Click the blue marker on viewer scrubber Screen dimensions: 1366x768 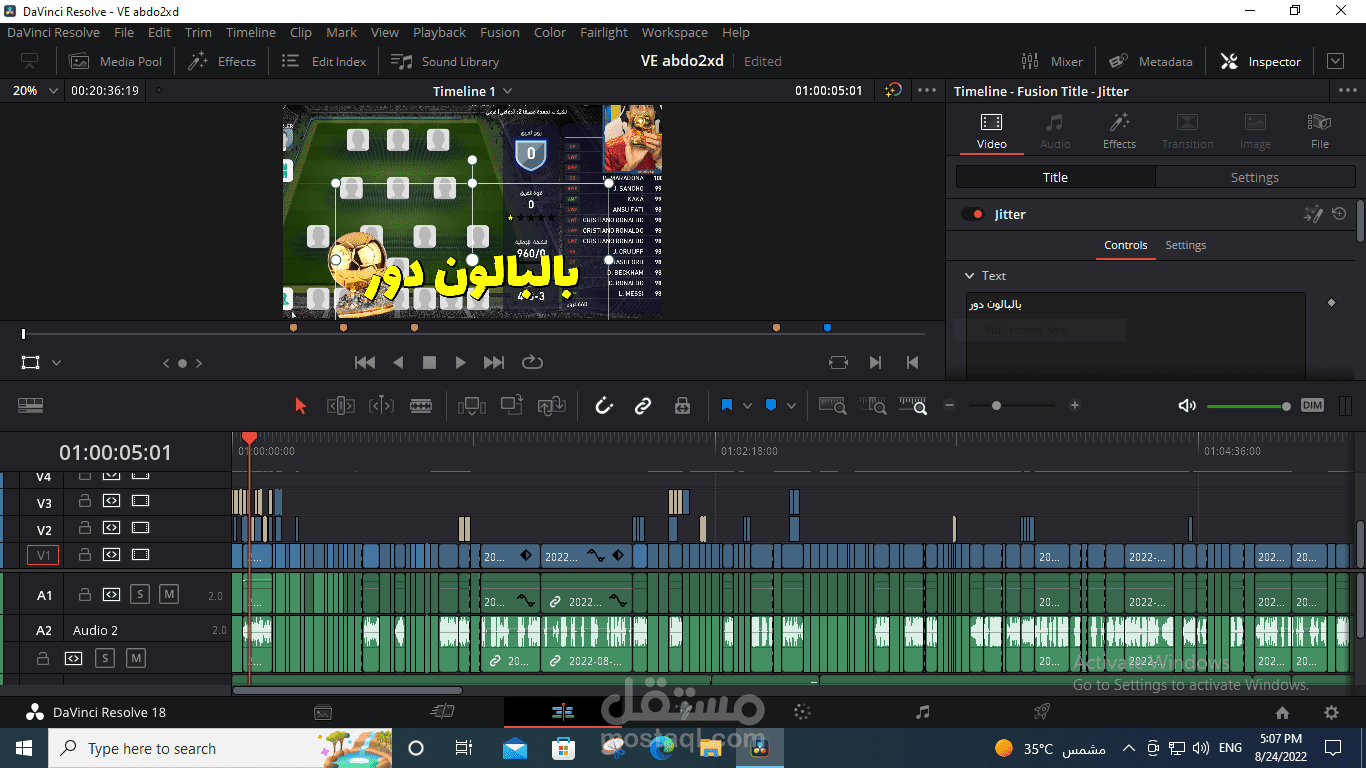827,327
